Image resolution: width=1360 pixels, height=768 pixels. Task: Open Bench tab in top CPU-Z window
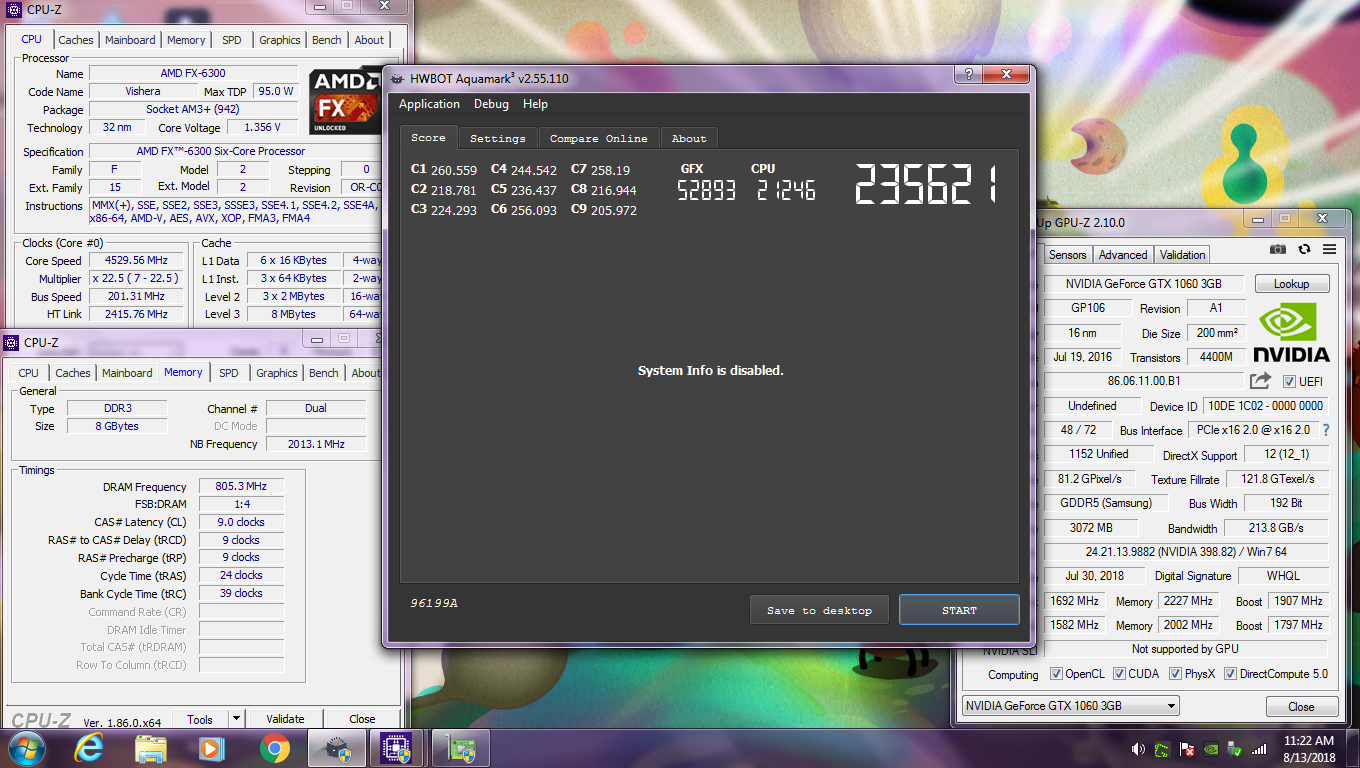point(327,40)
